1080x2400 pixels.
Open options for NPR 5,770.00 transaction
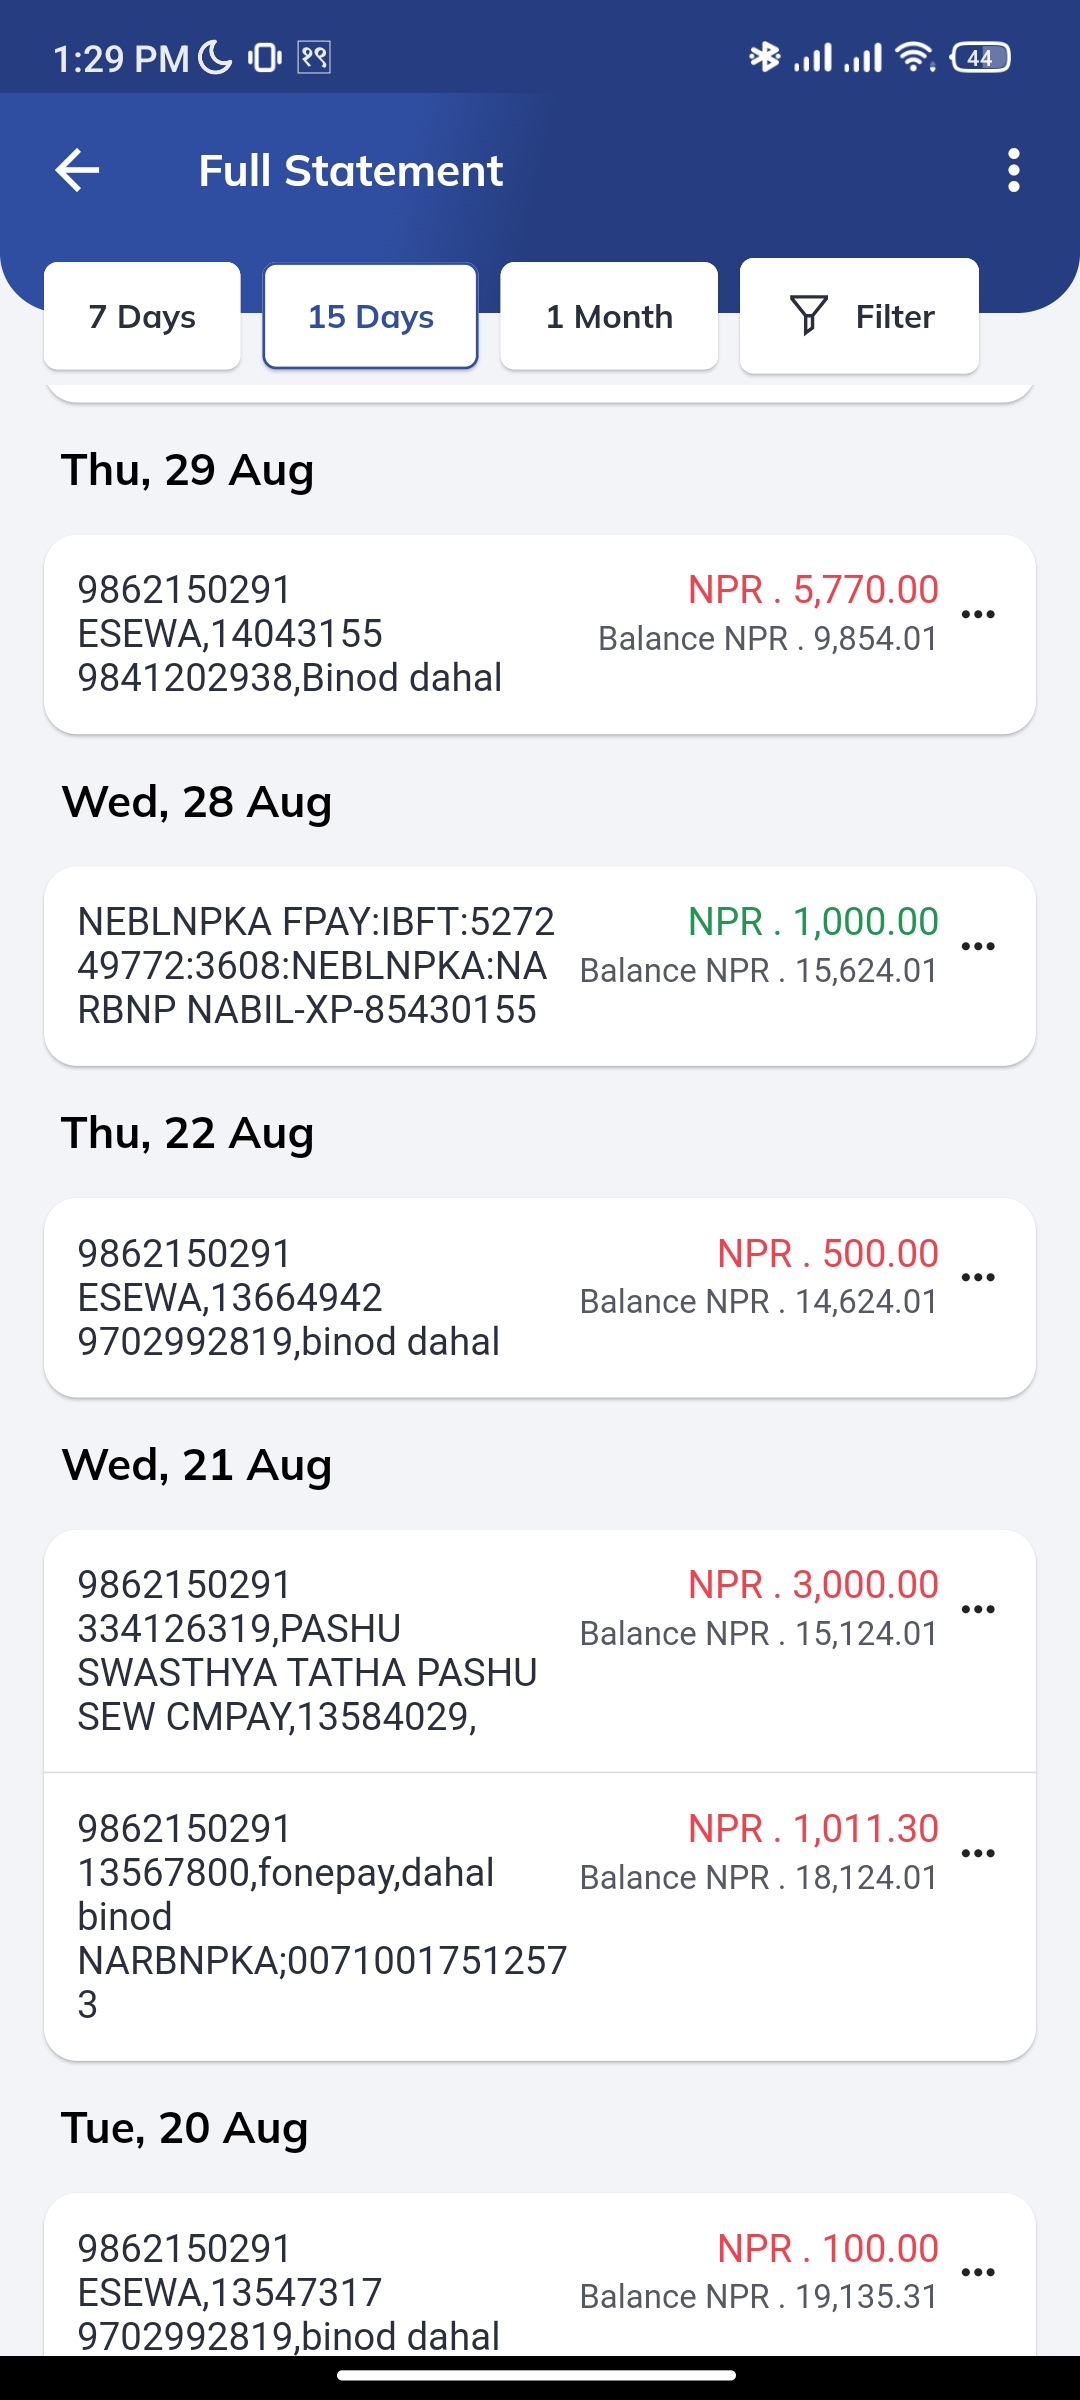coord(977,614)
